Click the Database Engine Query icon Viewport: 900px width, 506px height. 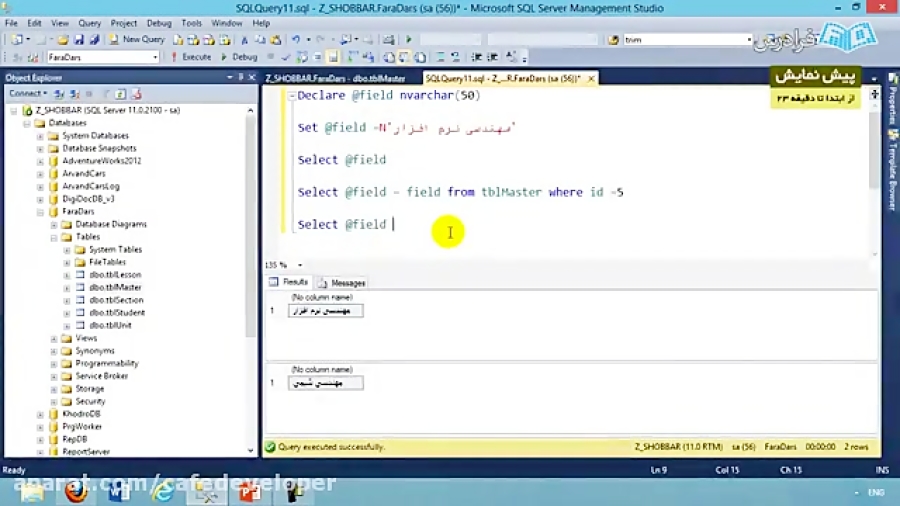tap(178, 40)
